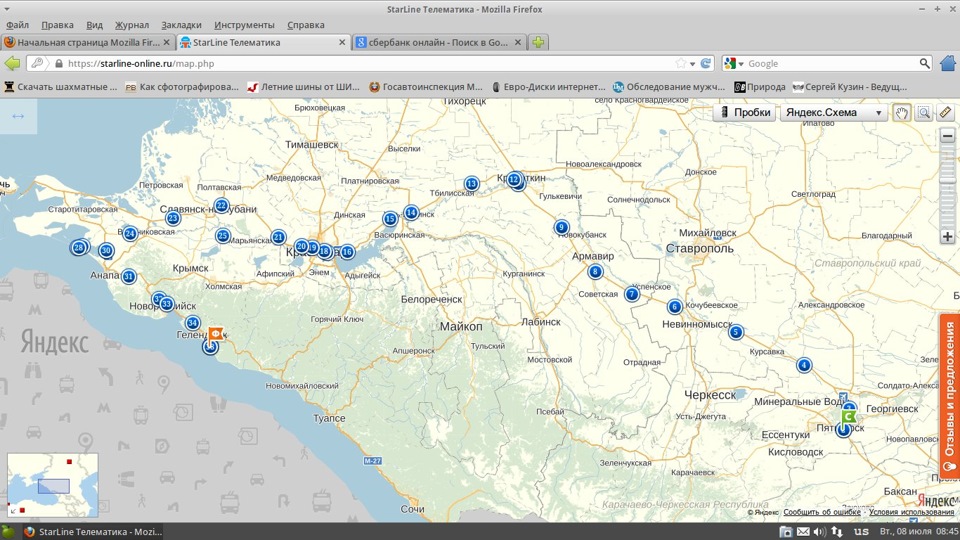Toggle the side panel double-arrow button
This screenshot has width=960, height=540.
point(18,116)
